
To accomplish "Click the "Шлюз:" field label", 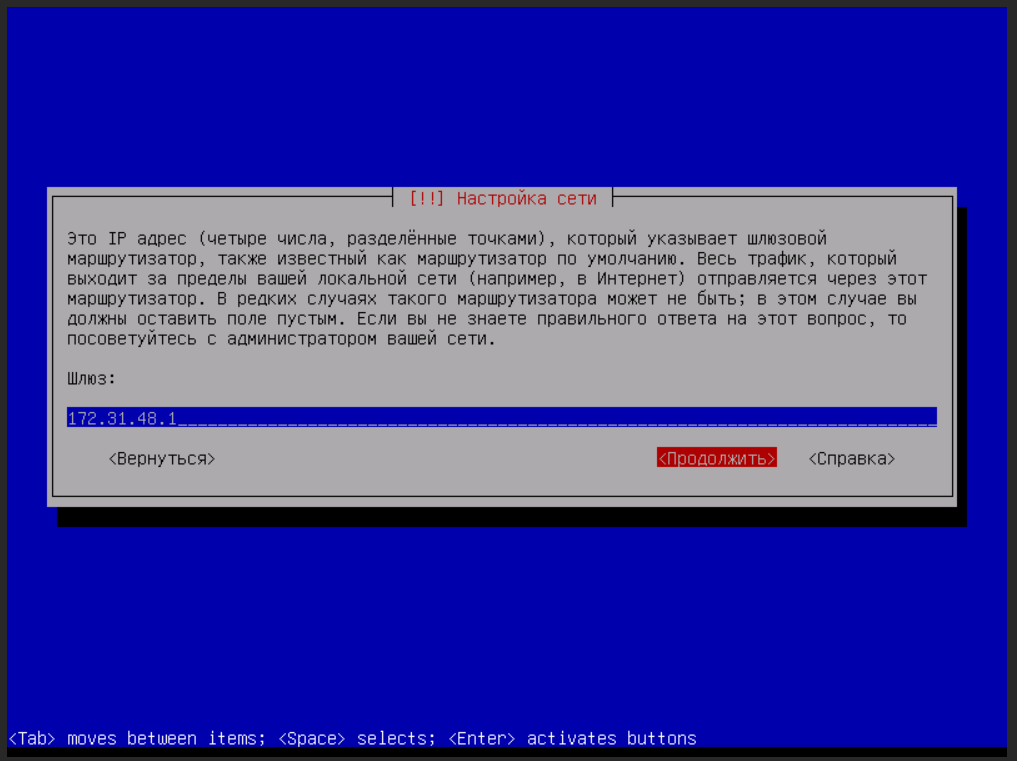I will [91, 378].
